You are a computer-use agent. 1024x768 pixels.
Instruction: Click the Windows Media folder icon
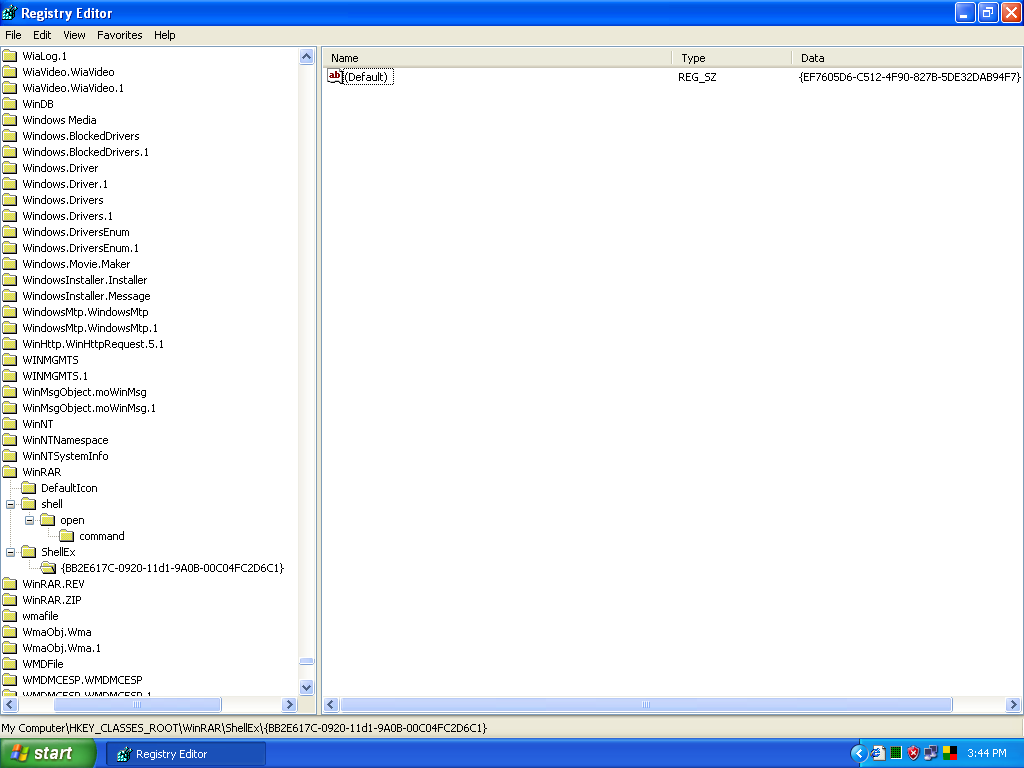pos(10,120)
